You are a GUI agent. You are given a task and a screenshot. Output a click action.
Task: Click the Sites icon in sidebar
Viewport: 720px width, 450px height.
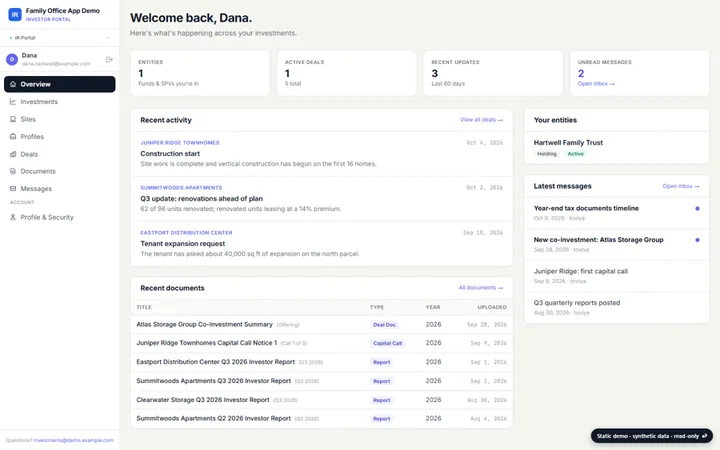(13, 119)
